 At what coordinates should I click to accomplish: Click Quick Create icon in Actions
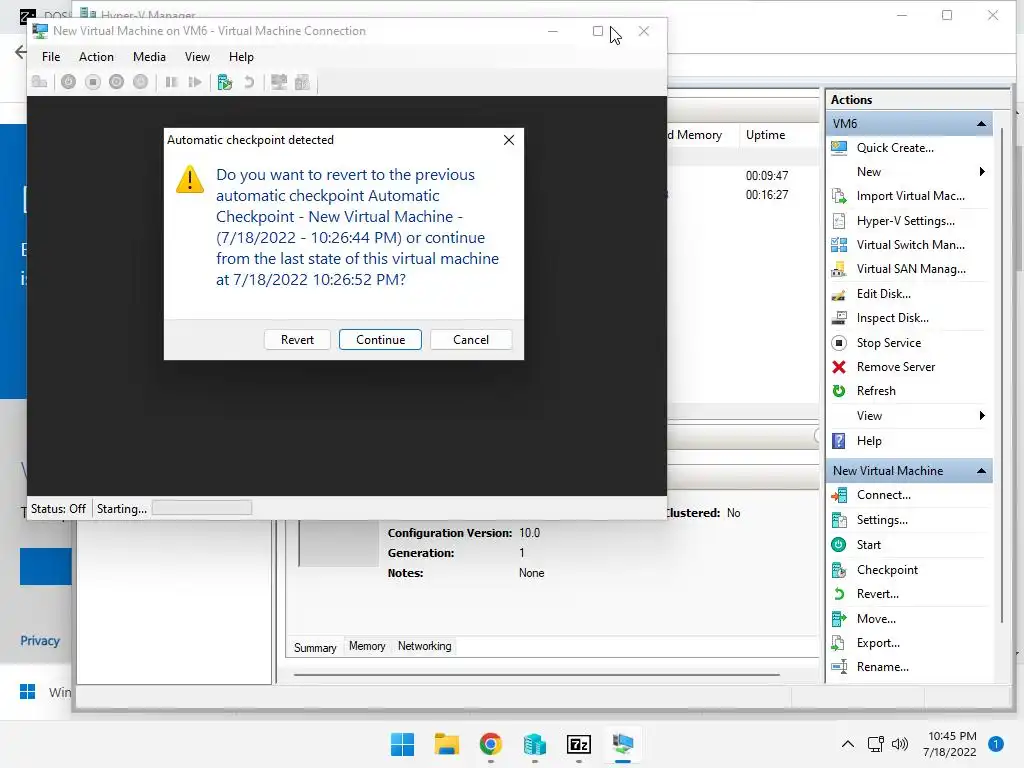[x=839, y=148]
